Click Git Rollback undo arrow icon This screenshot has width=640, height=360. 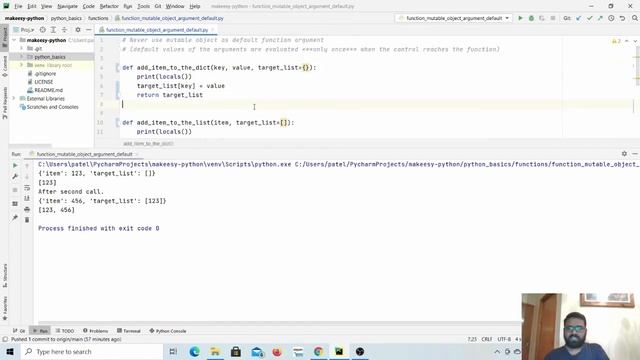[x=622, y=18]
